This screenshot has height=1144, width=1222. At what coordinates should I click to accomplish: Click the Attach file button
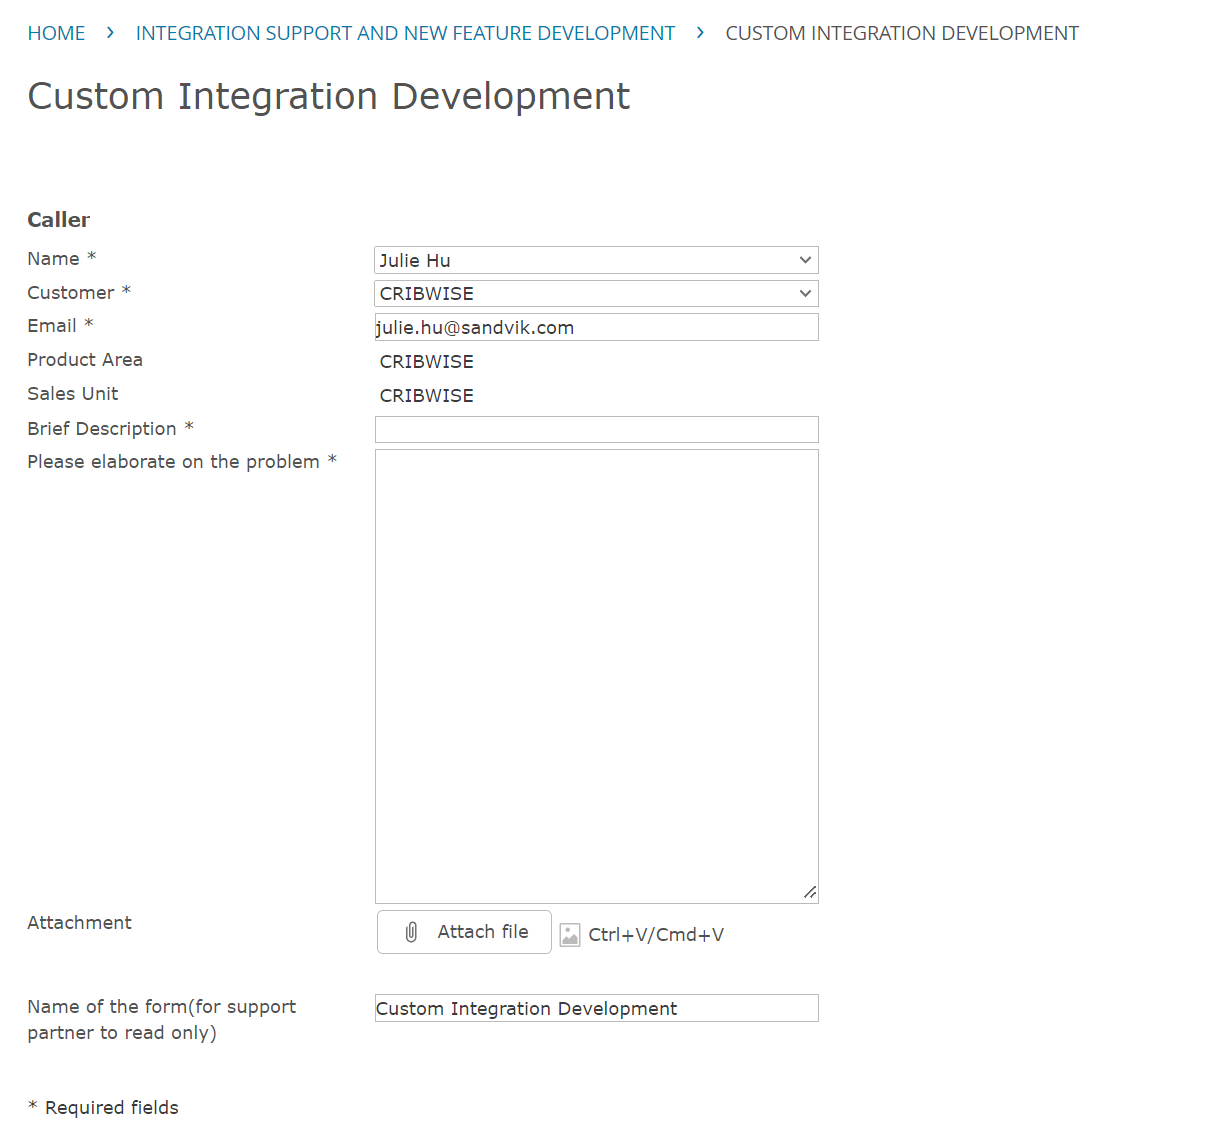pos(464,932)
